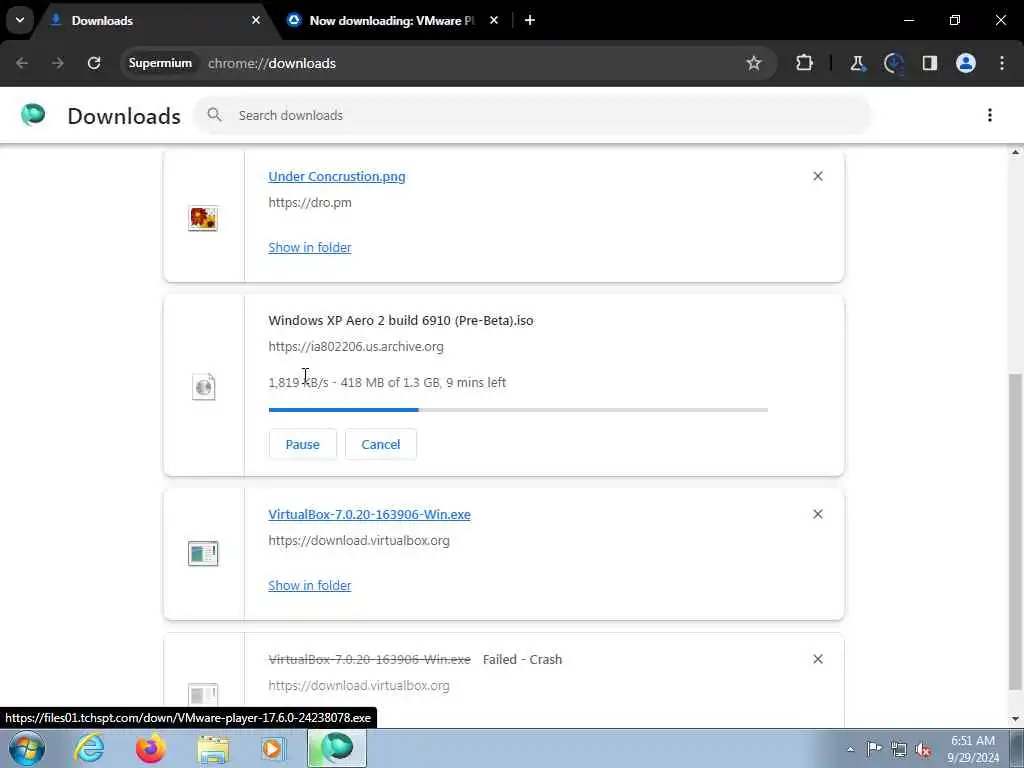Launch Internet Explorer from taskbar
Viewport: 1024px width, 768px height.
tap(89, 748)
